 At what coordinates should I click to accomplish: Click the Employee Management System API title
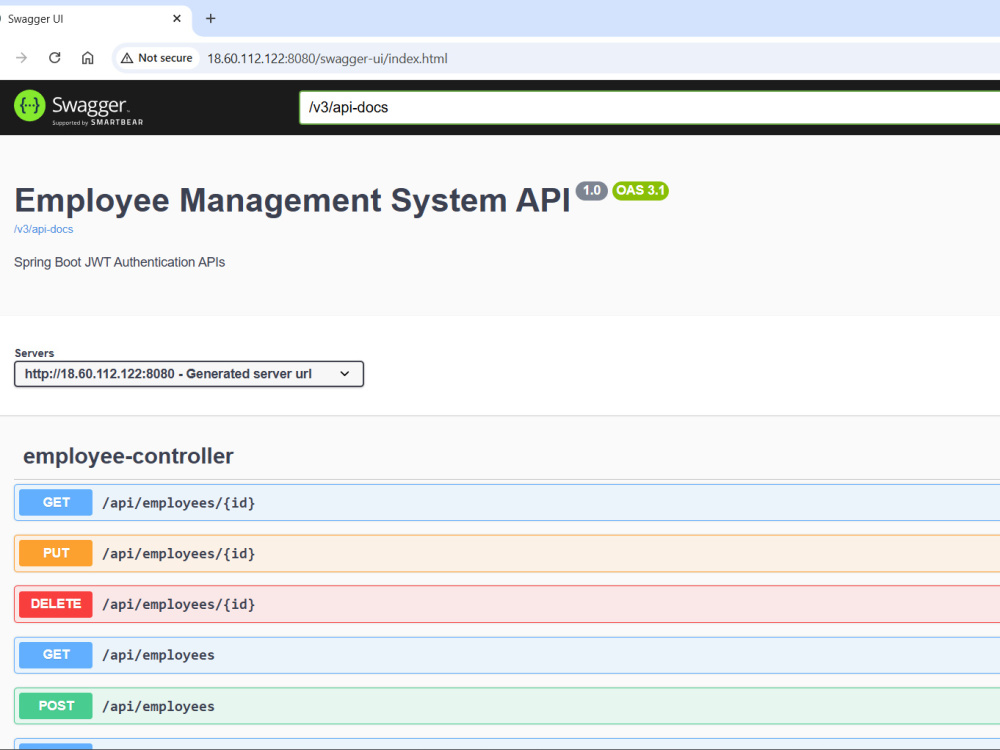[292, 200]
